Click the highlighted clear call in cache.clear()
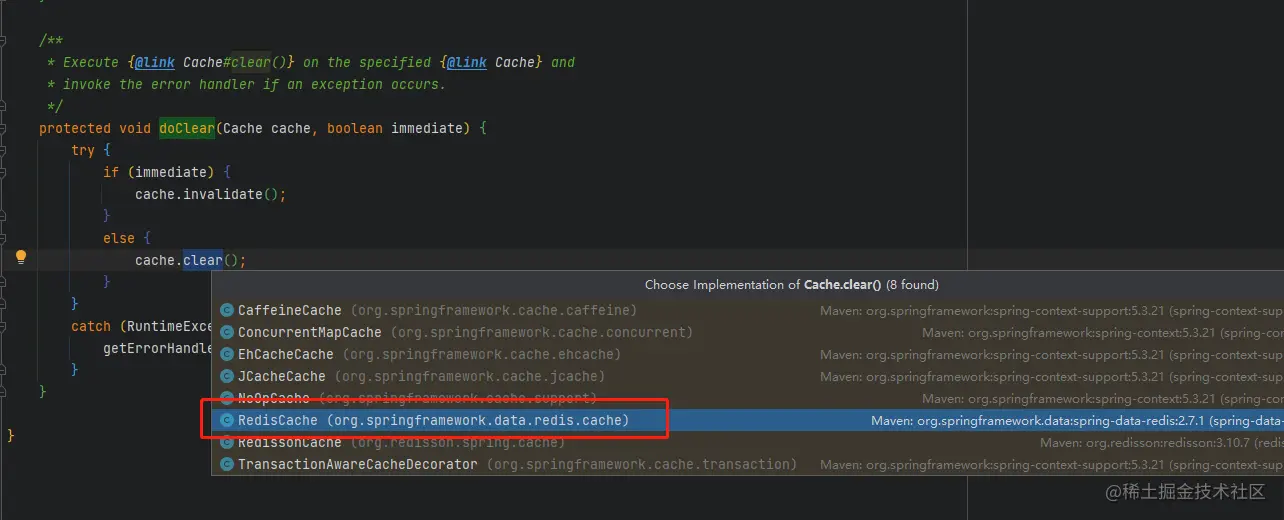The height and width of the screenshot is (520, 1284). (x=203, y=260)
